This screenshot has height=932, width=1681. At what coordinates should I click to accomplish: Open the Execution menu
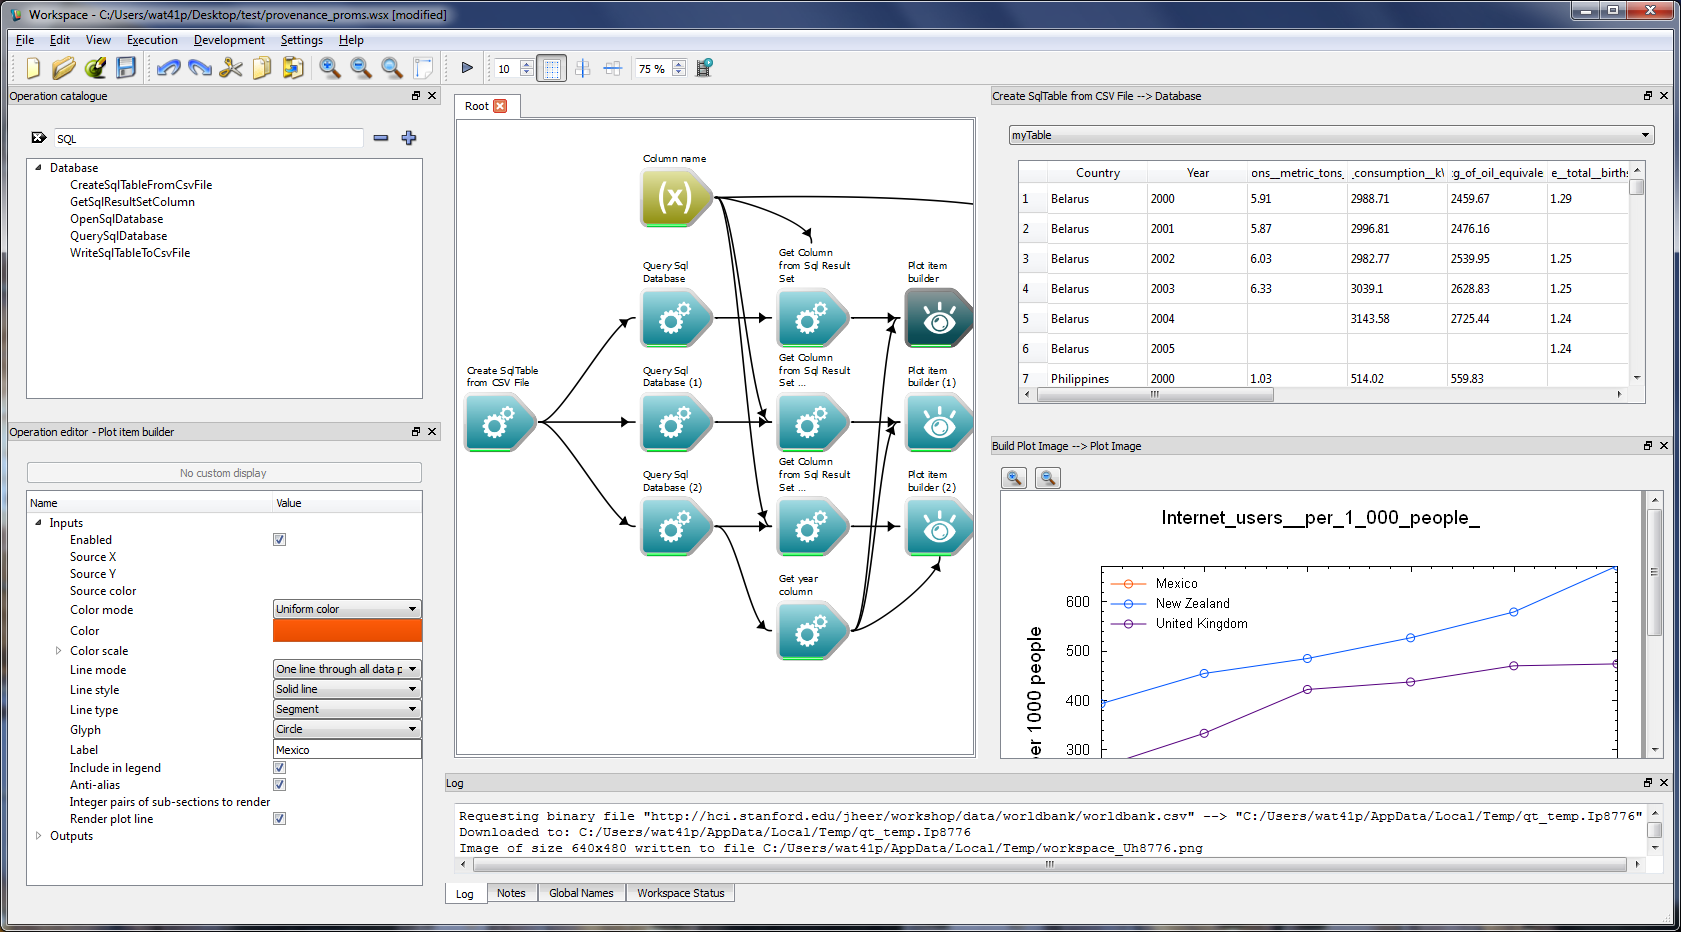click(x=152, y=40)
